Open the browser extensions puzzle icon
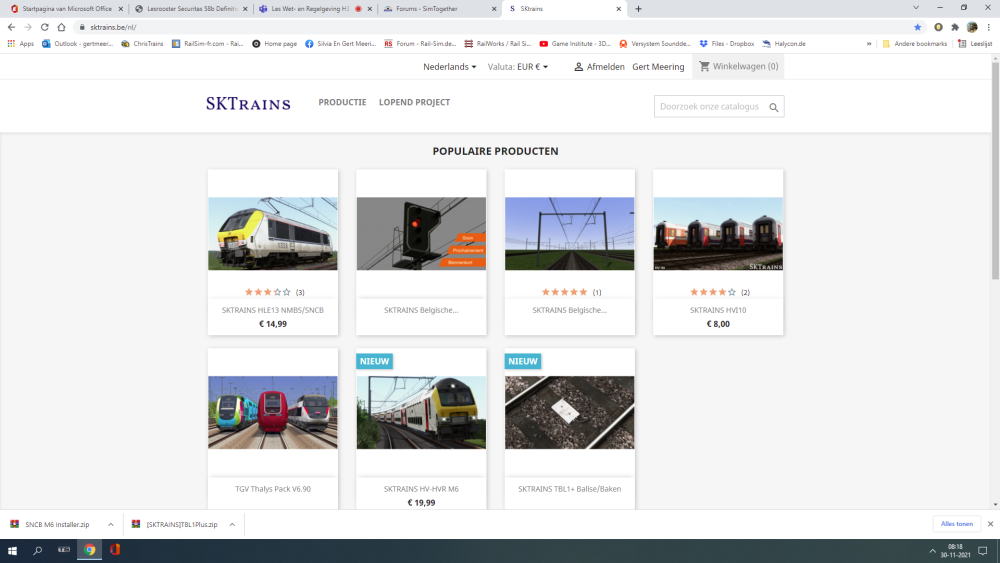 pos(955,27)
